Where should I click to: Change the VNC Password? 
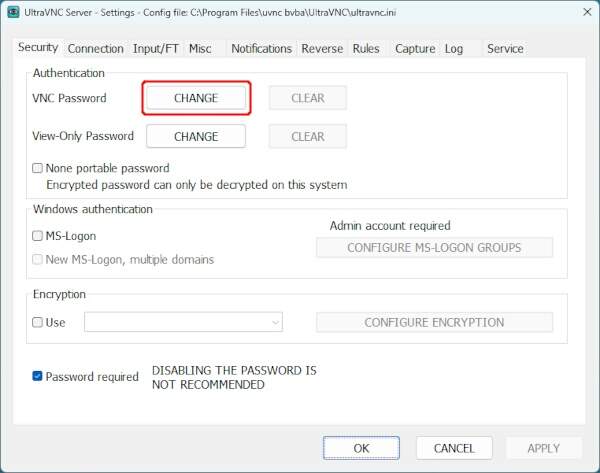196,98
